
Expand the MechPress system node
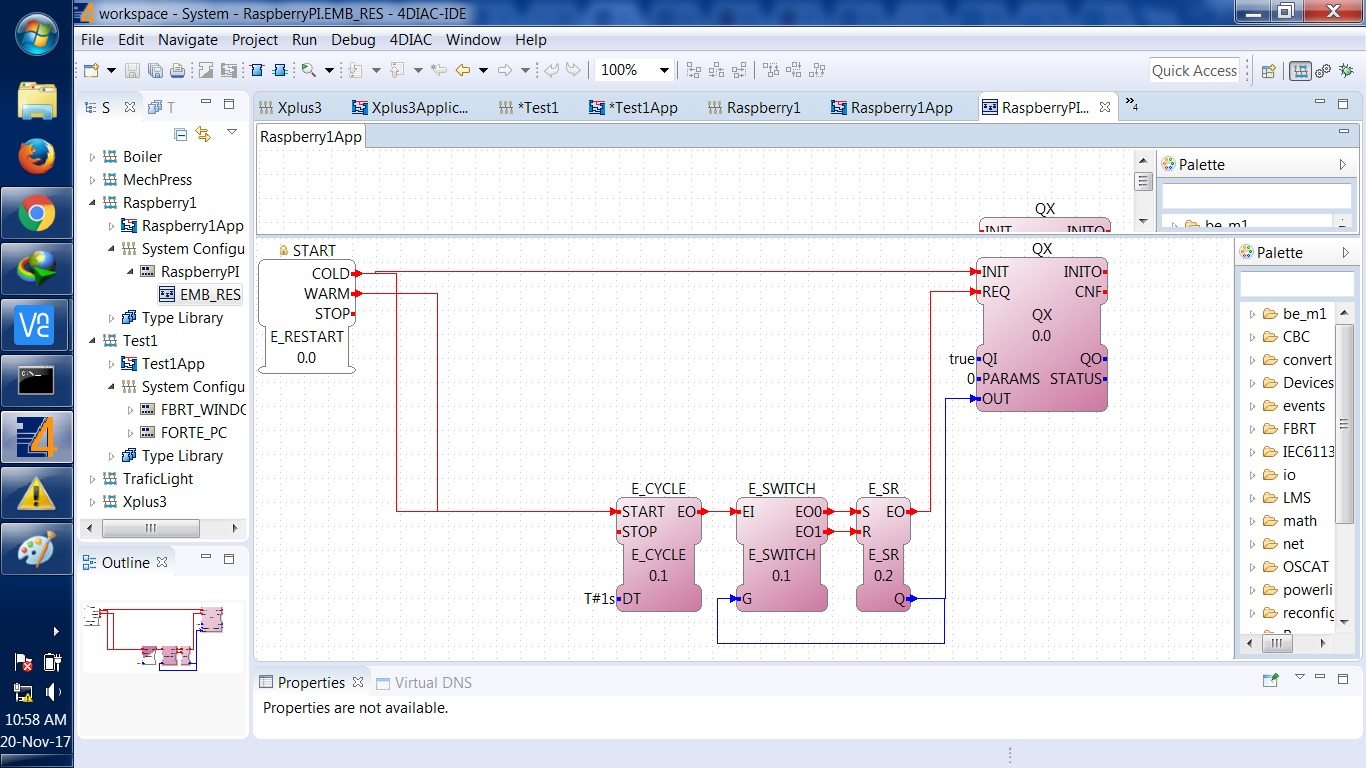(x=93, y=180)
